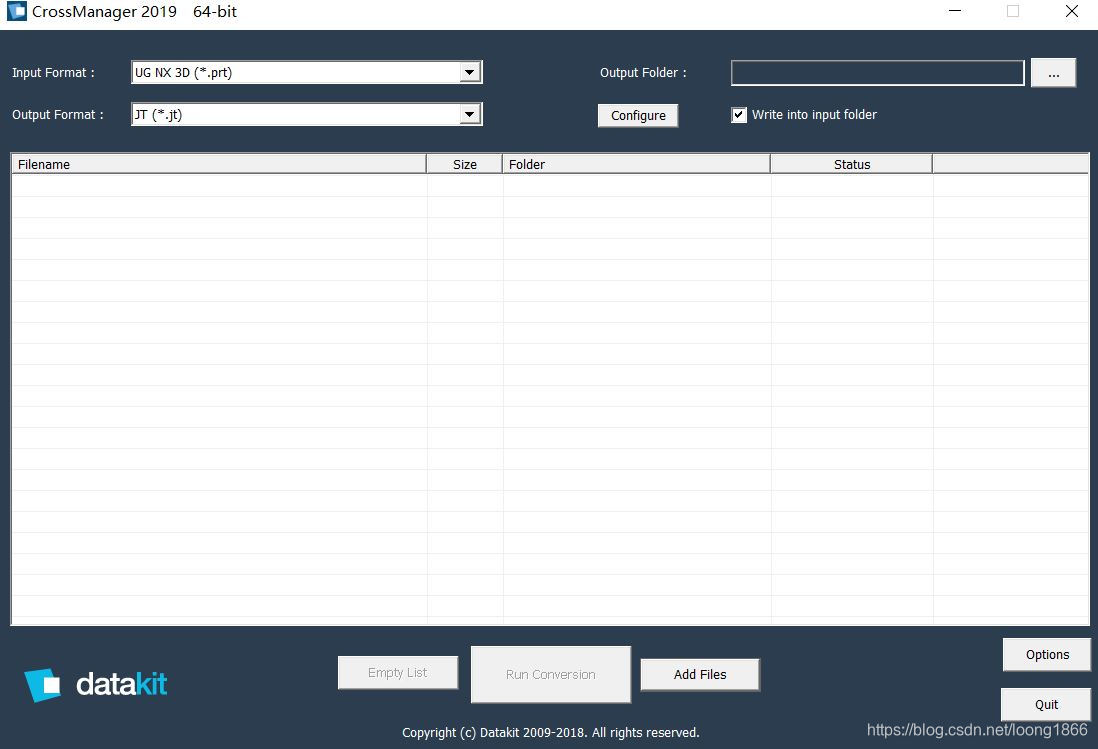
Task: Toggle Write into input folder checkbox
Action: [x=739, y=115]
